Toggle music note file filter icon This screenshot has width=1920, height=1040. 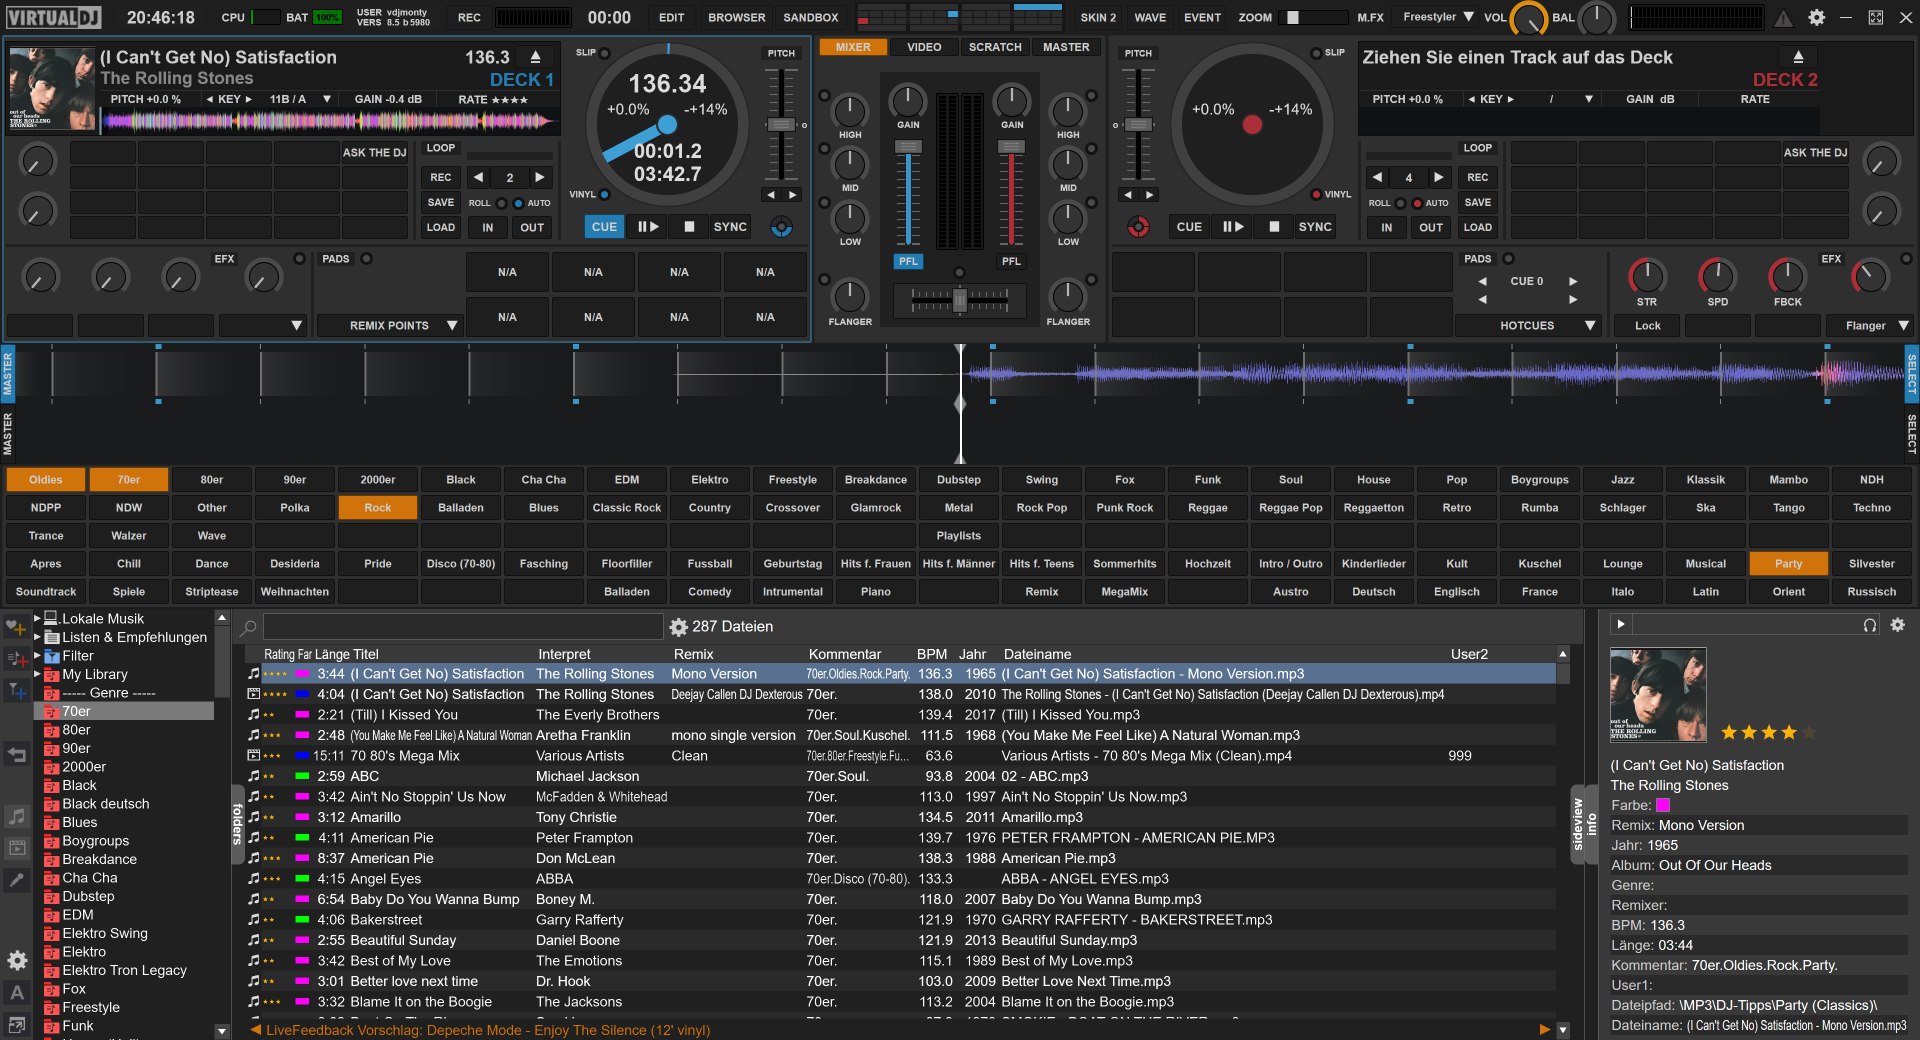pos(17,817)
